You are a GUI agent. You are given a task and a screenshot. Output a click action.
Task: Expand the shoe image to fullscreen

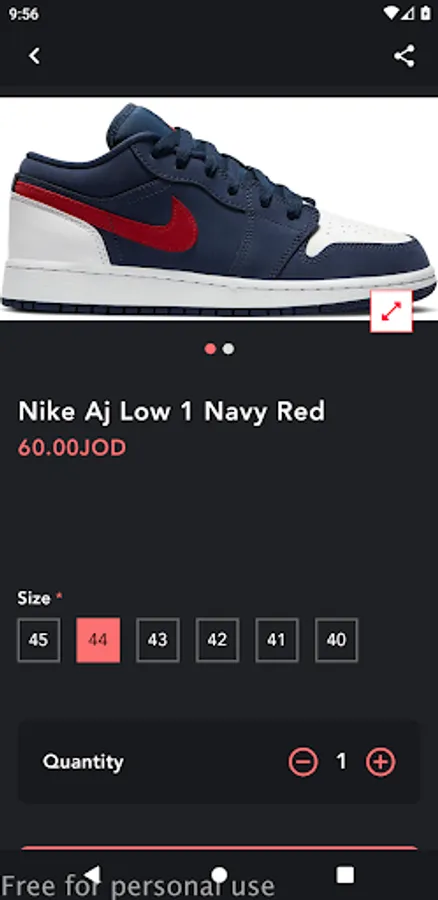391,311
